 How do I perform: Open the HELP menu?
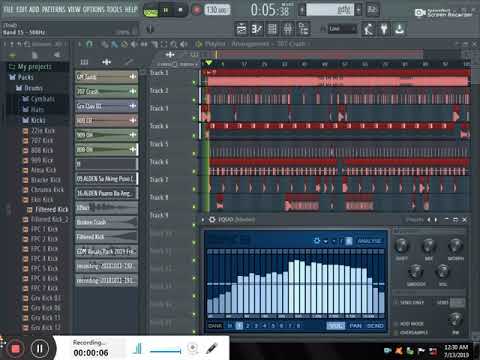click(x=131, y=9)
